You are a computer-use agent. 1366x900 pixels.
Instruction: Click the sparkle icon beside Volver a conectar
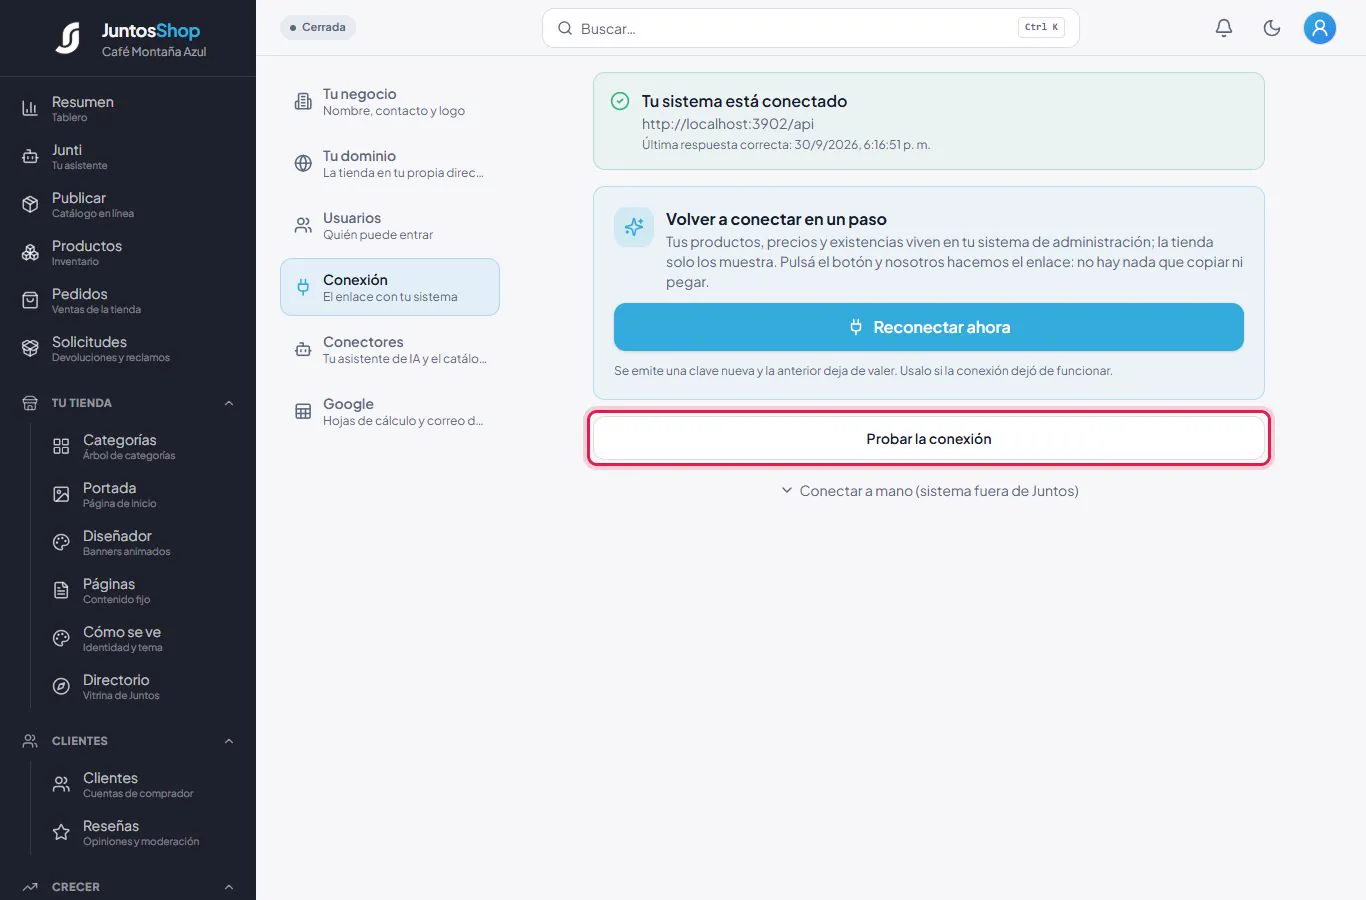click(x=634, y=228)
